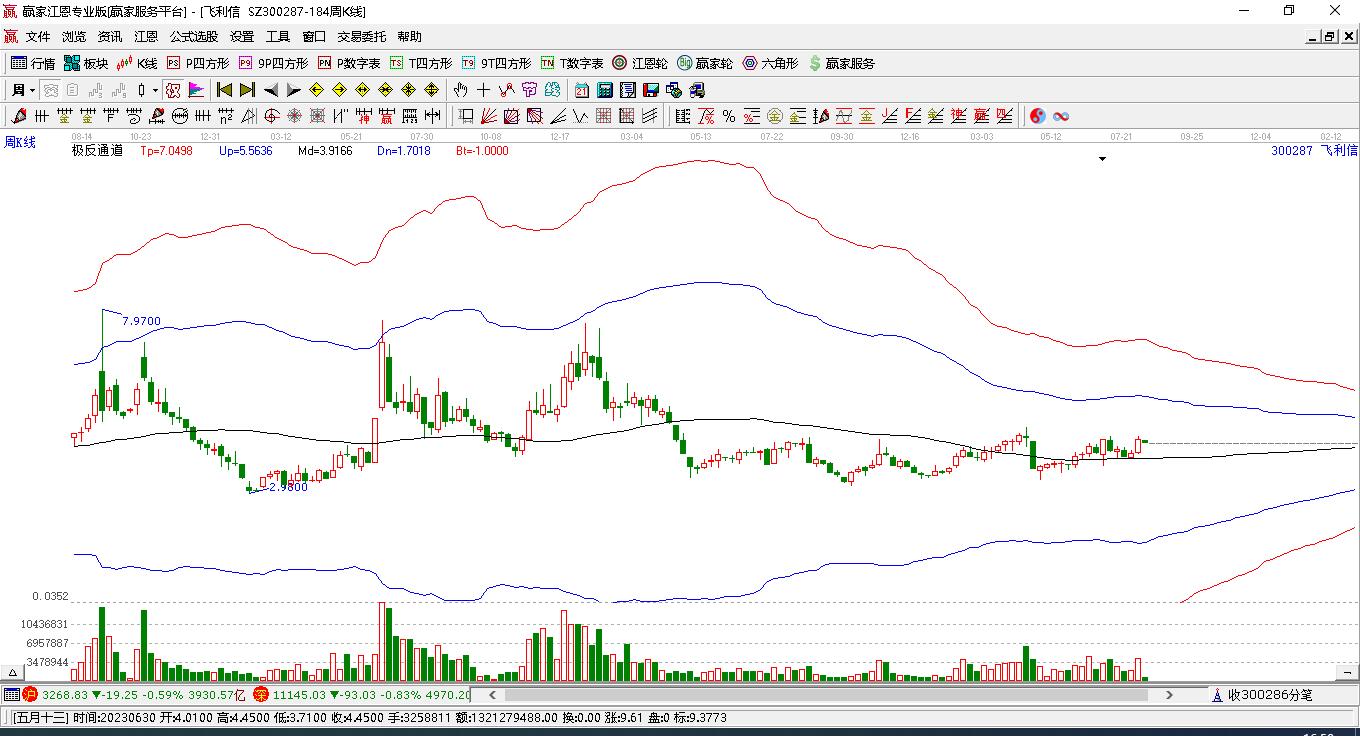Open 赢家服务 service button

tap(841, 63)
